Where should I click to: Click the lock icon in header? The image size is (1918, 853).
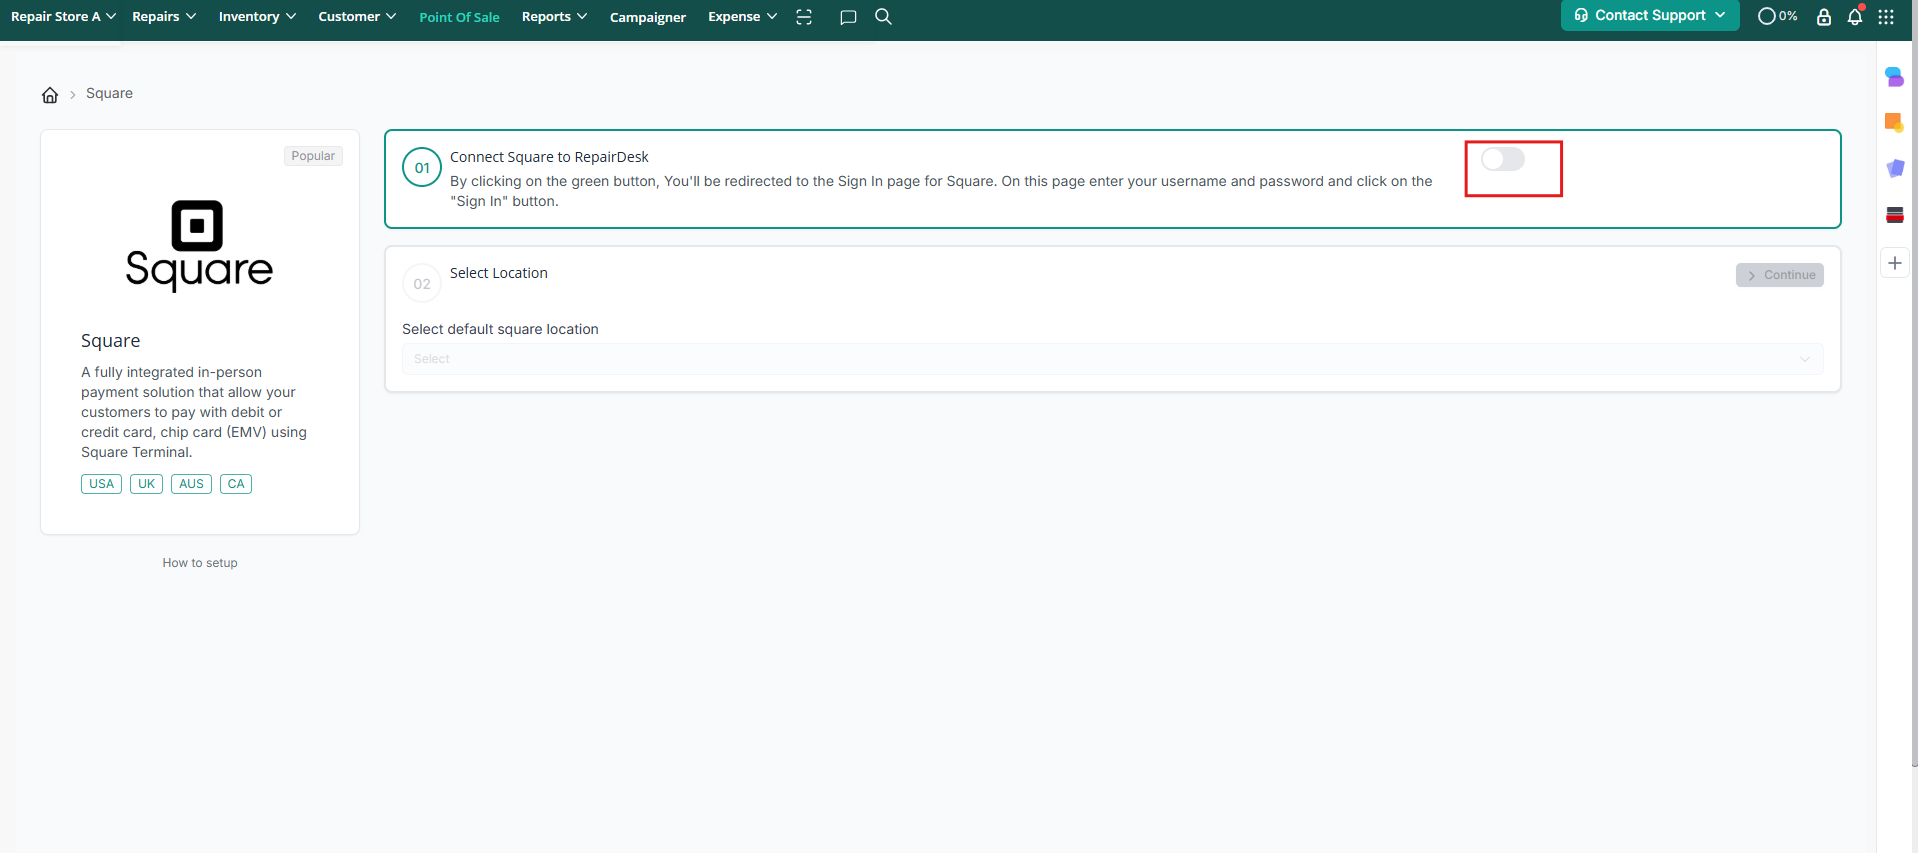[x=1824, y=17]
